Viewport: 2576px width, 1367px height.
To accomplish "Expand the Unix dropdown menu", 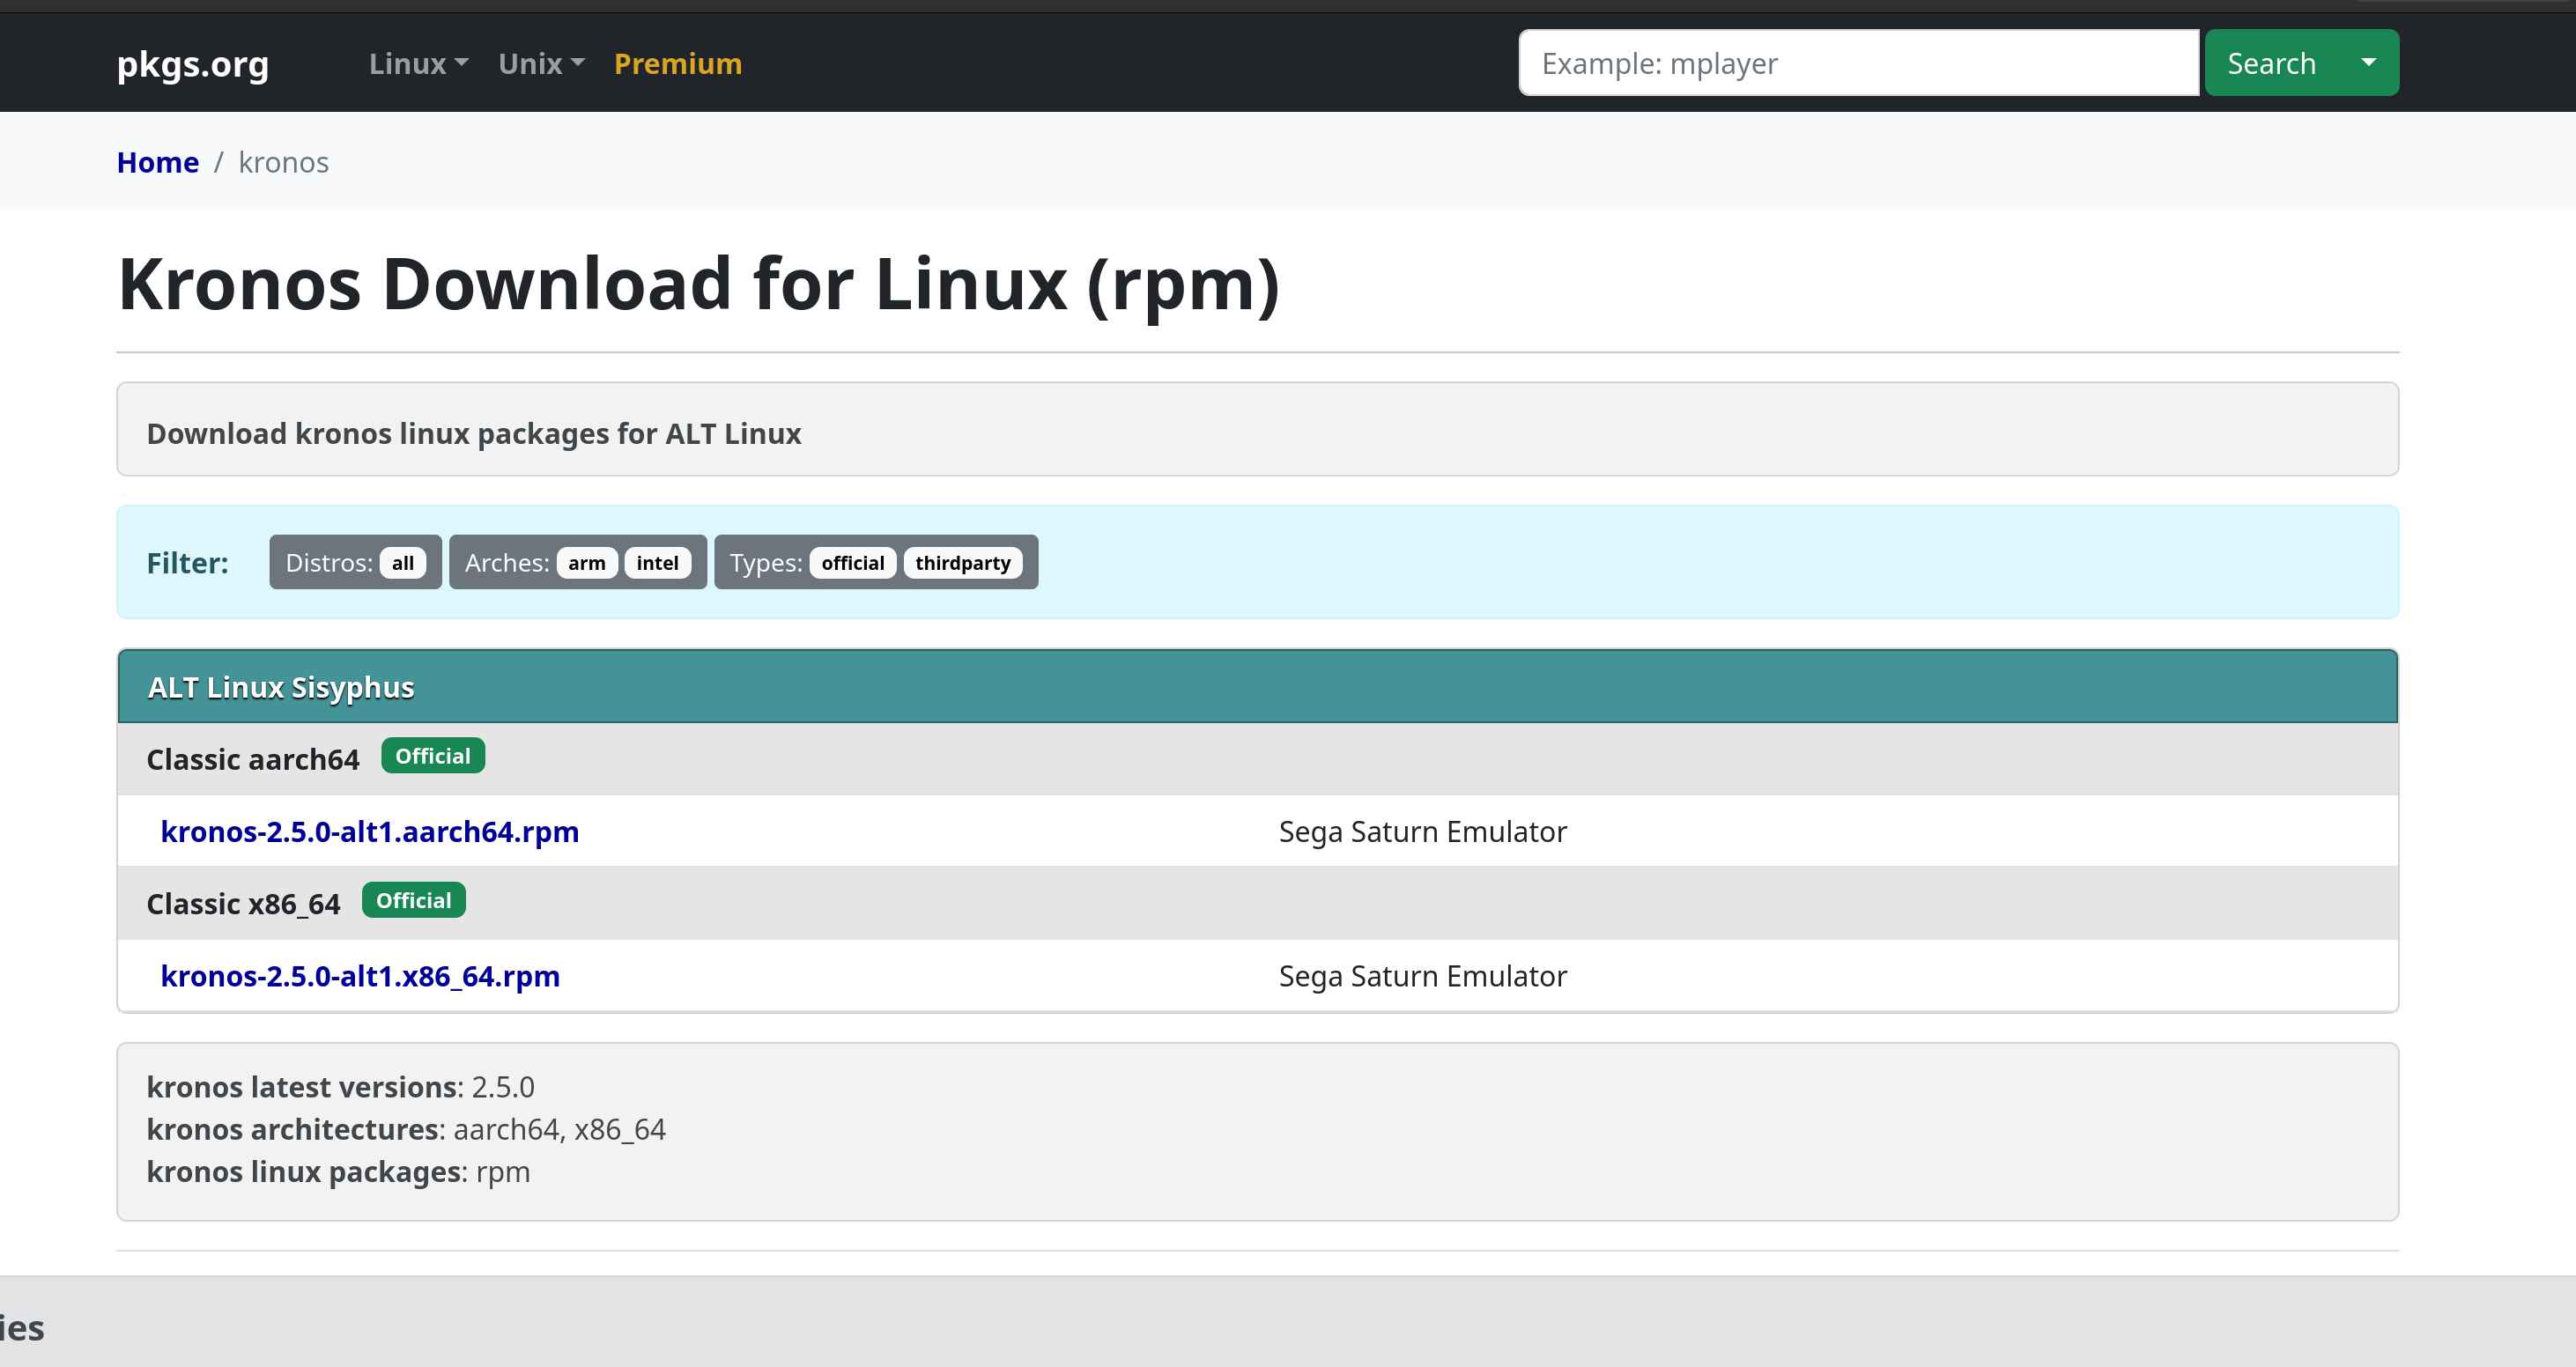I will 540,64.
